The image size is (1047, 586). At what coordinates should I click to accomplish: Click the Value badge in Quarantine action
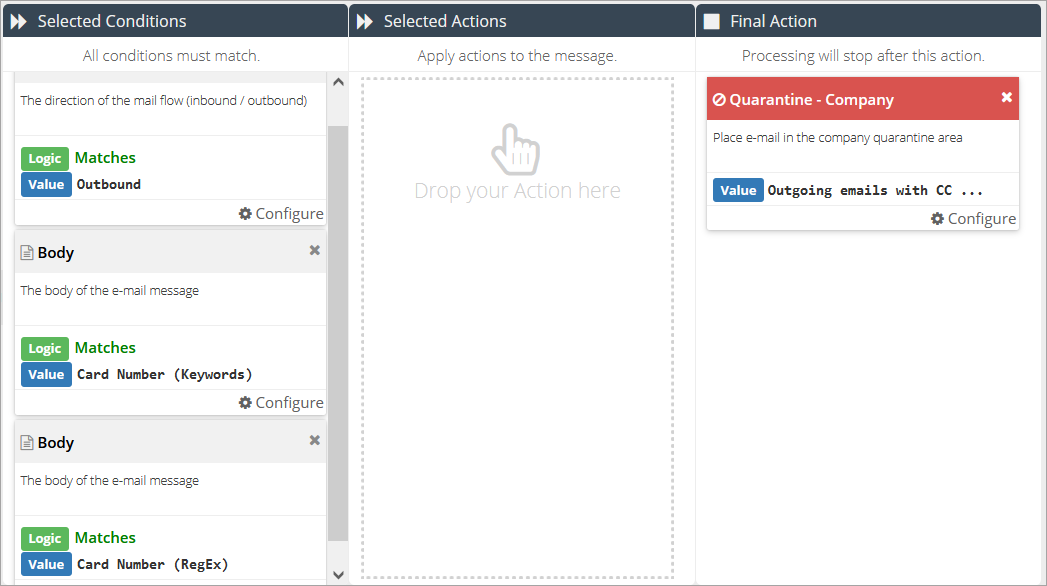738,190
